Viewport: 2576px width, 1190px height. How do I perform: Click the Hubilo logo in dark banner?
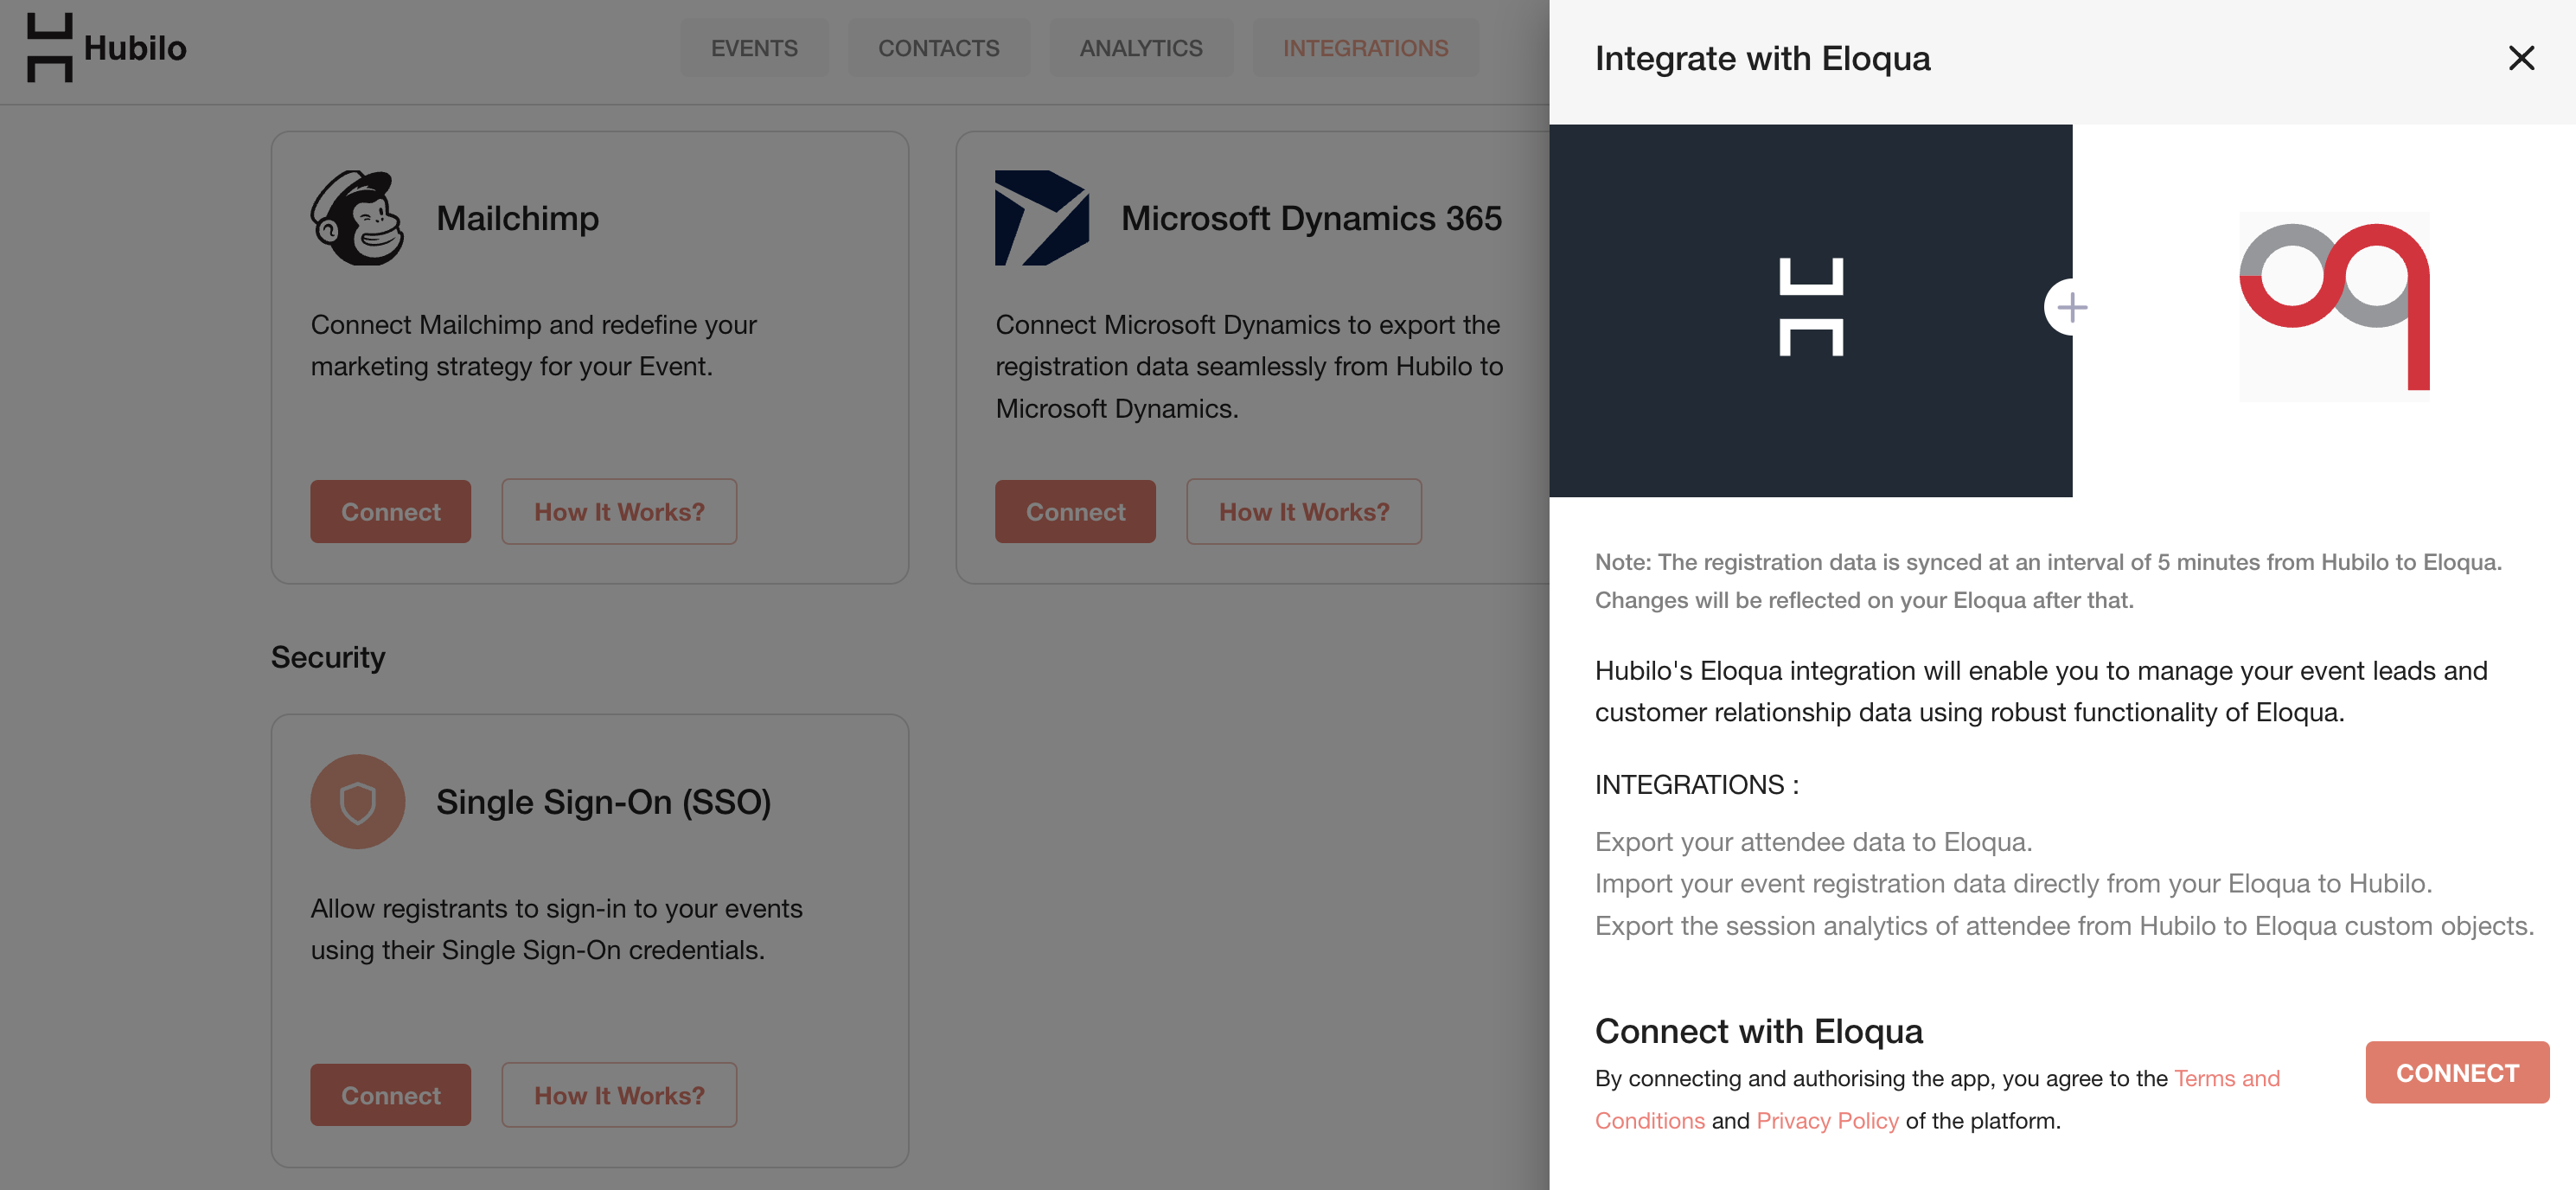[1811, 307]
